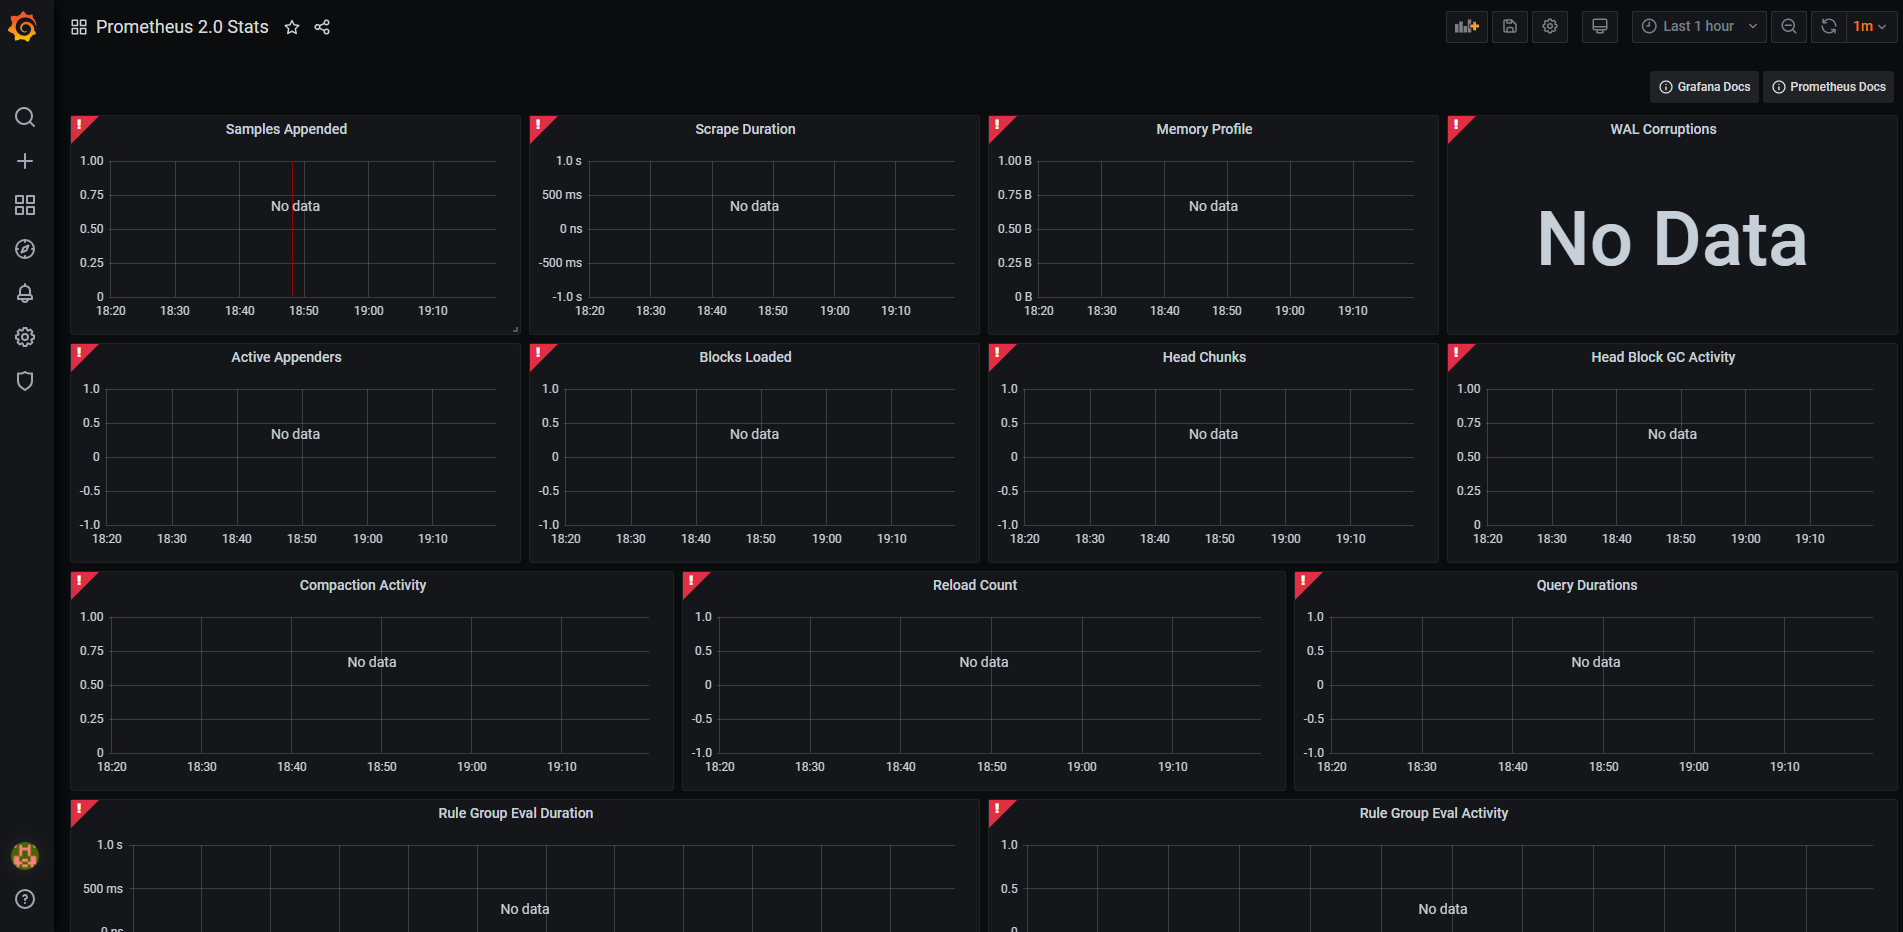Screen dimensions: 1903x932
Task: Toggle the cycle view mode monitor icon
Action: 1599,27
